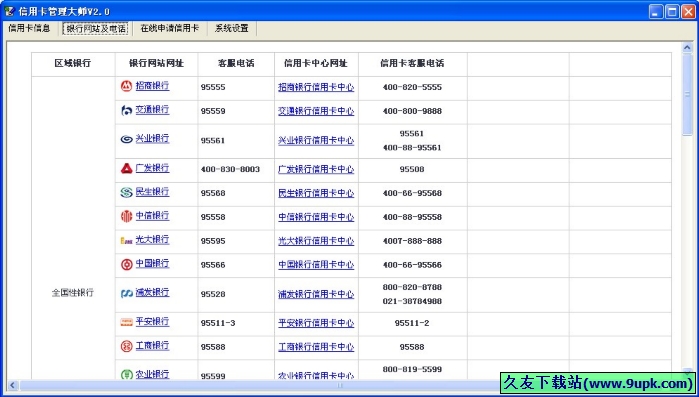Open the 交通银行信用卡中心 link

coord(316,112)
